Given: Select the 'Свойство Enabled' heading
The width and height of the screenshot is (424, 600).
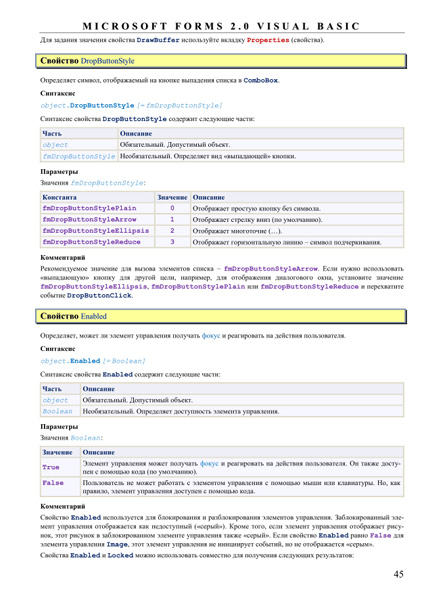Looking at the screenshot, I should [x=221, y=316].
